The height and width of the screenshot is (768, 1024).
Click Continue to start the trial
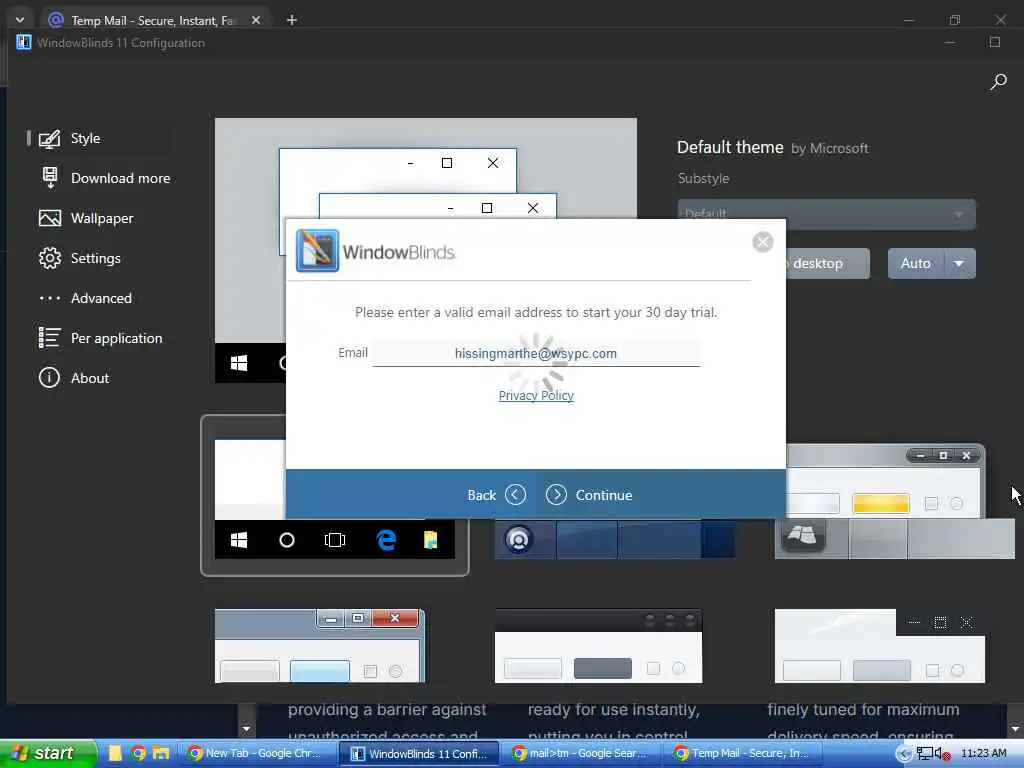[x=588, y=495]
